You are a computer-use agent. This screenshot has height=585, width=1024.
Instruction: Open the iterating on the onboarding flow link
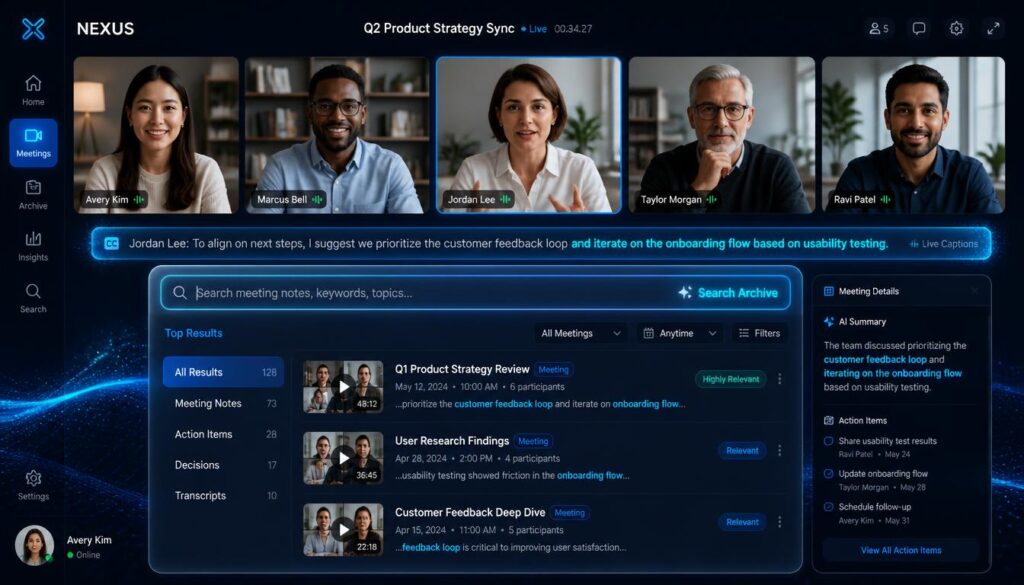892,373
